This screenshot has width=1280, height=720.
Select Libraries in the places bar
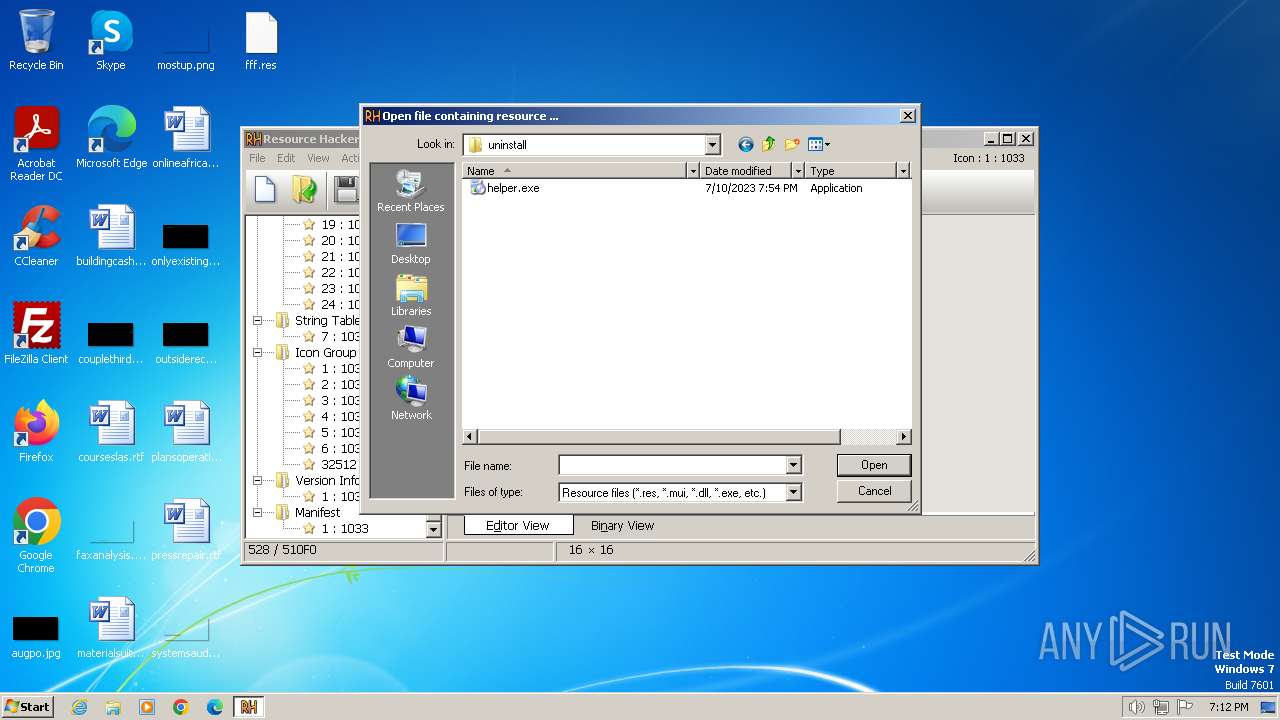[x=411, y=295]
